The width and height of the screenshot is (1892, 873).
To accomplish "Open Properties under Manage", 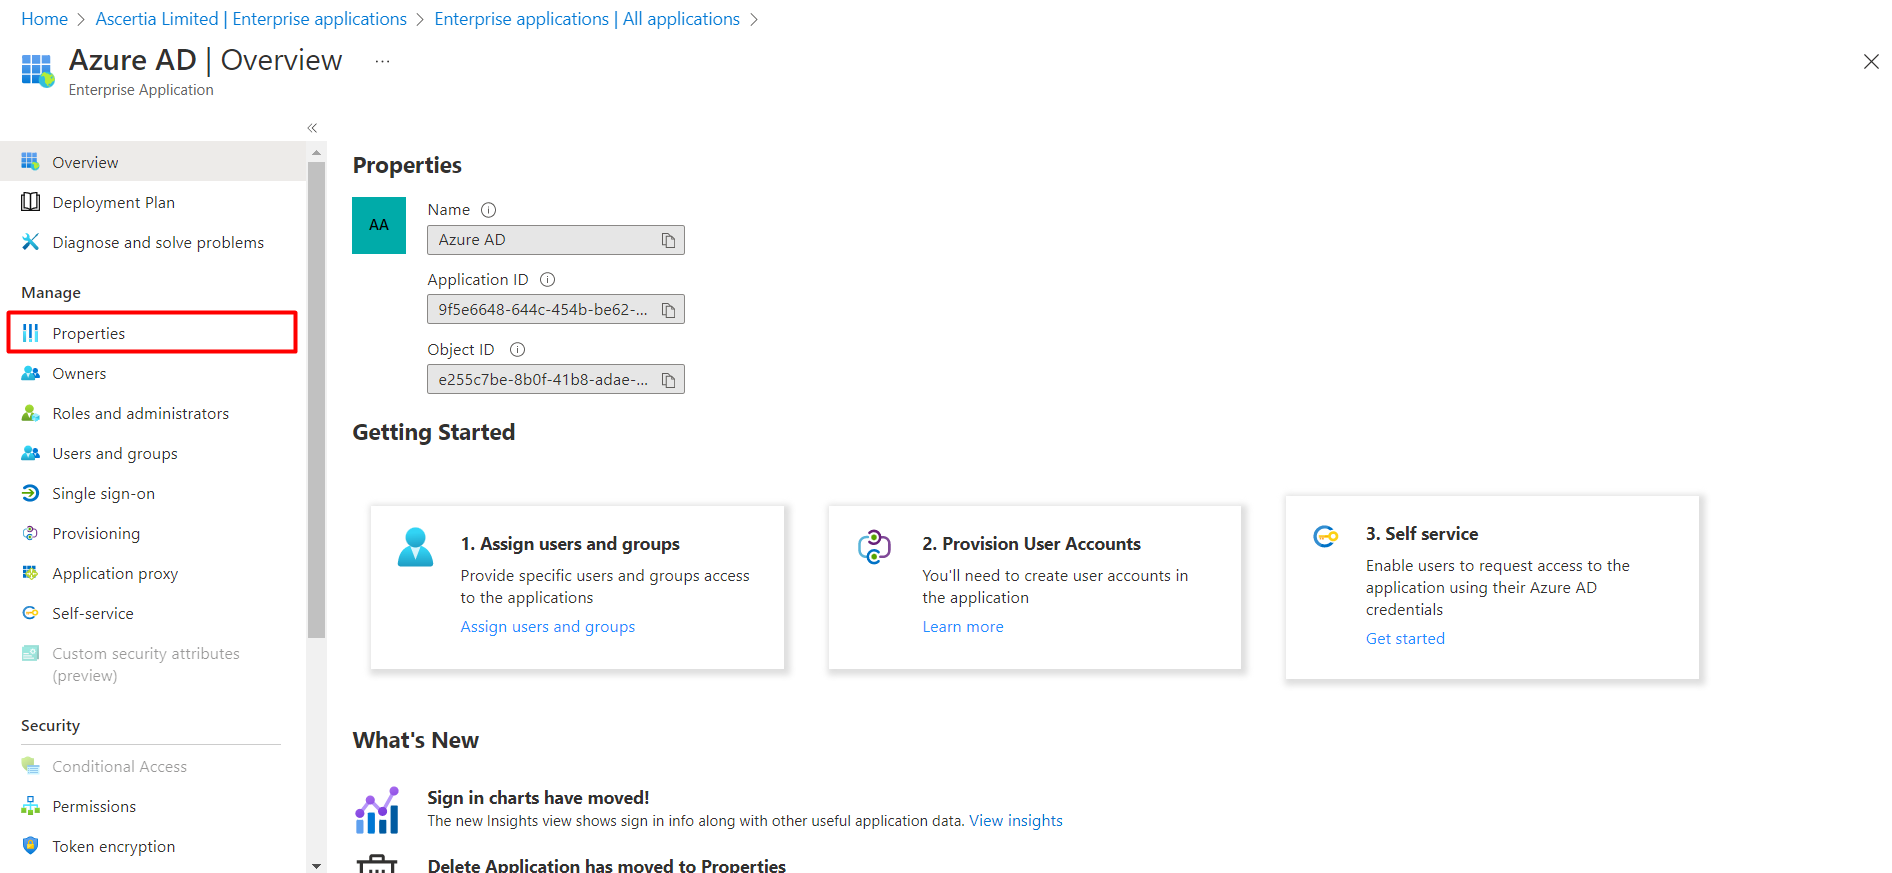I will click(x=152, y=333).
